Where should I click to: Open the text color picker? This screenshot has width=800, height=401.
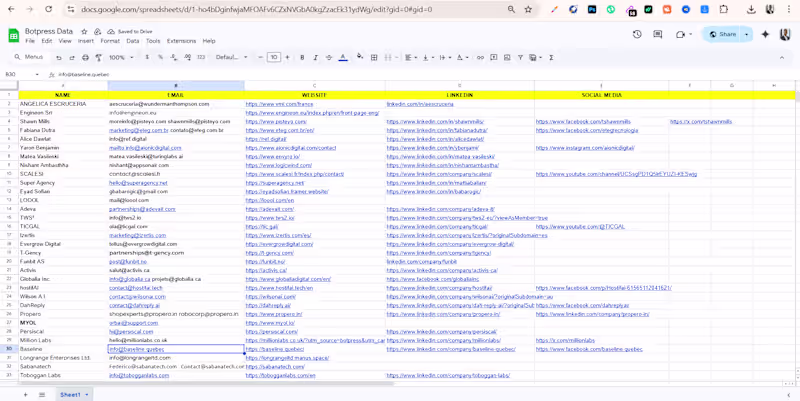(343, 58)
